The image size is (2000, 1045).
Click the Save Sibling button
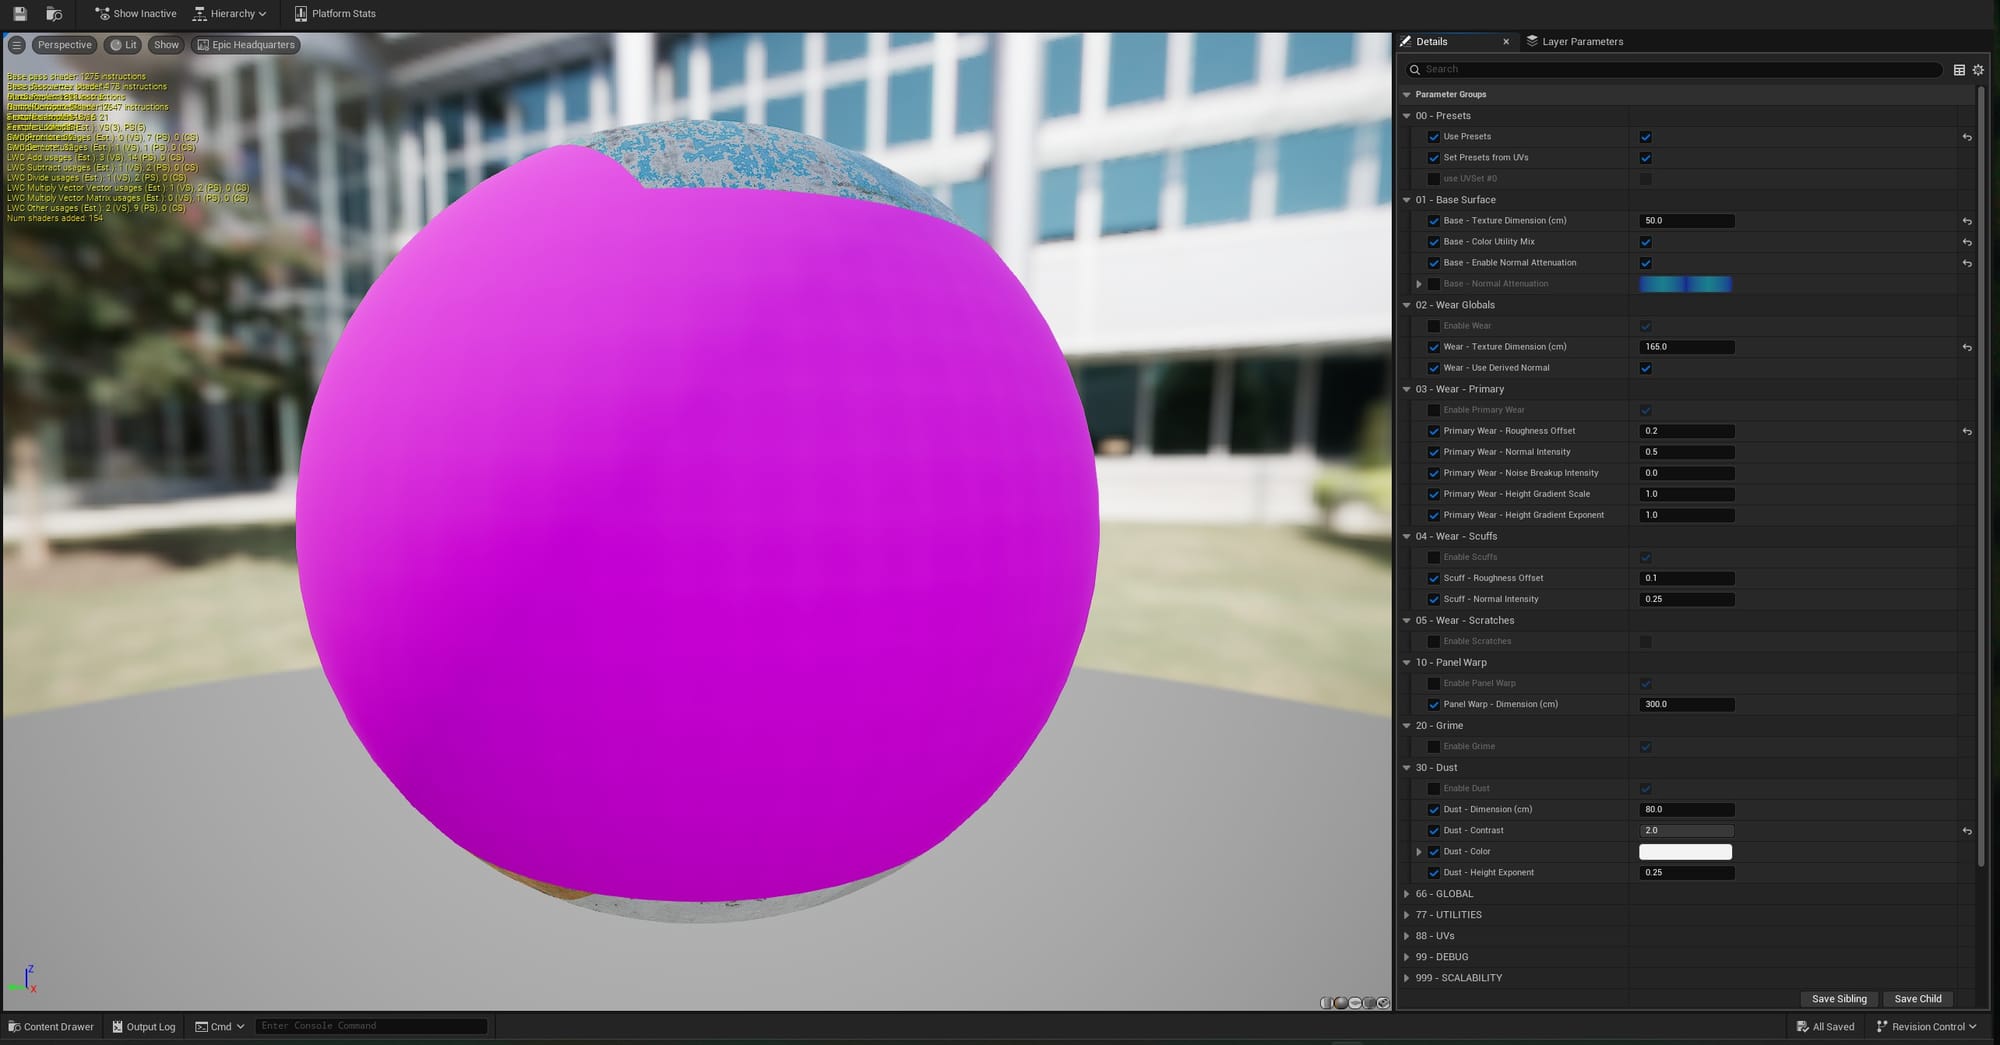pos(1839,999)
